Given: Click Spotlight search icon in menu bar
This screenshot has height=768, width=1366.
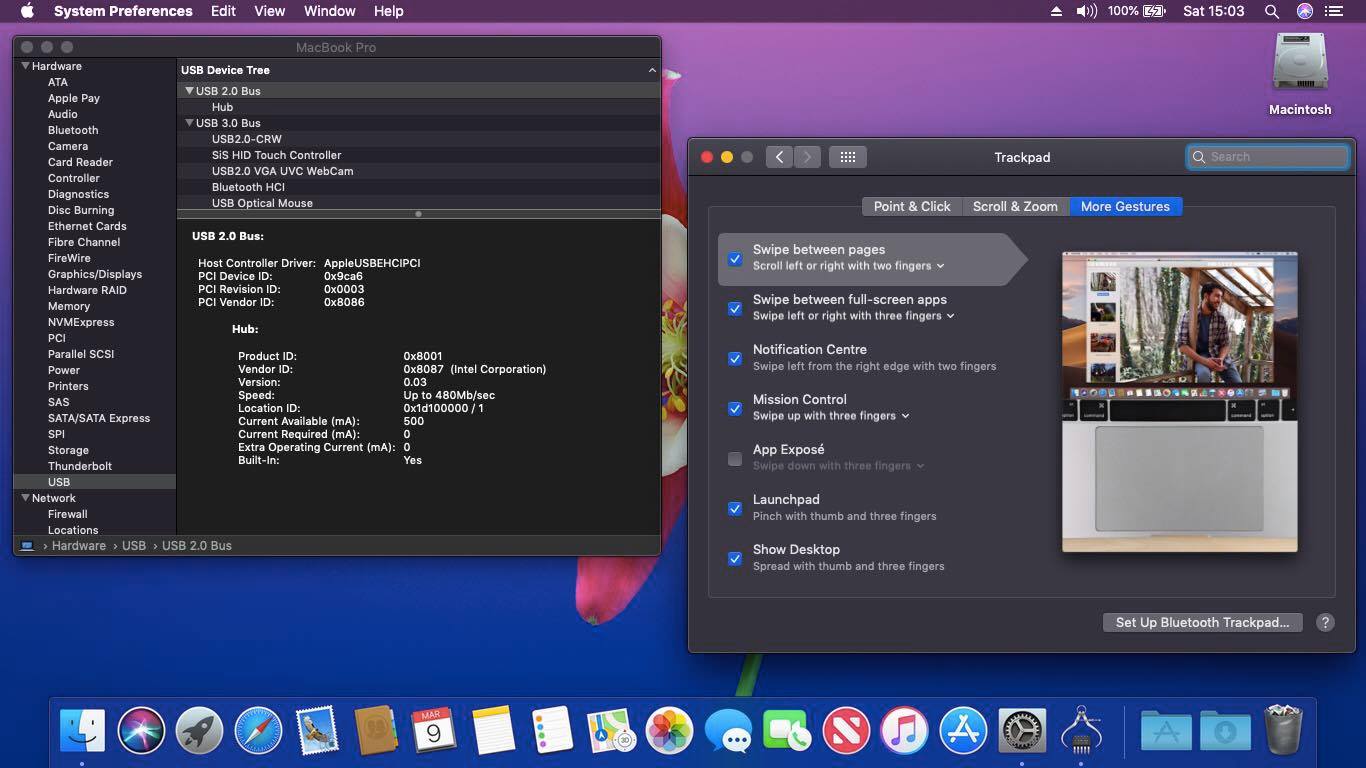Looking at the screenshot, I should coord(1271,11).
